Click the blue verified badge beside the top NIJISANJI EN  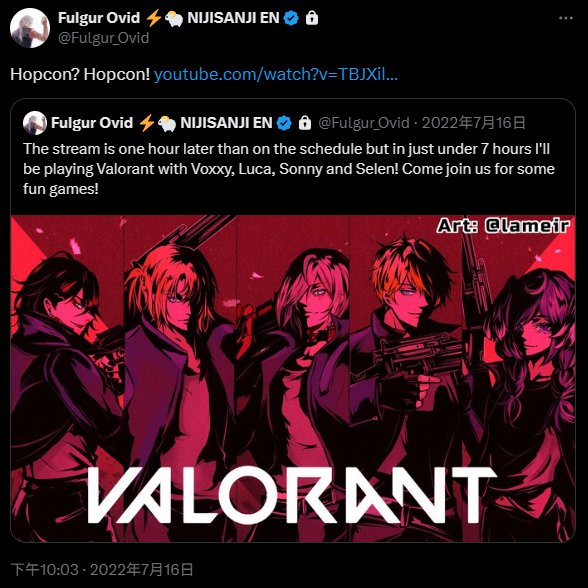click(291, 18)
